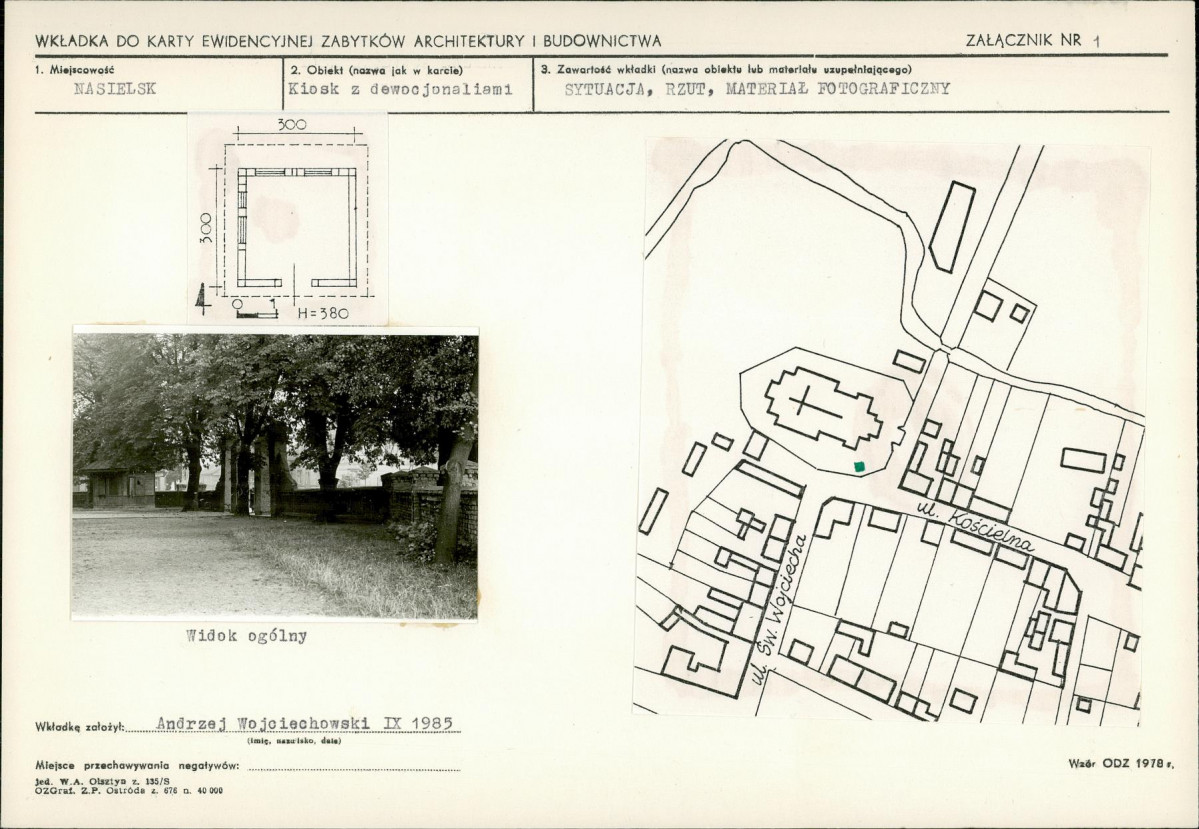Open the kiosk floor plan drawing
The image size is (1199, 829).
click(x=288, y=219)
